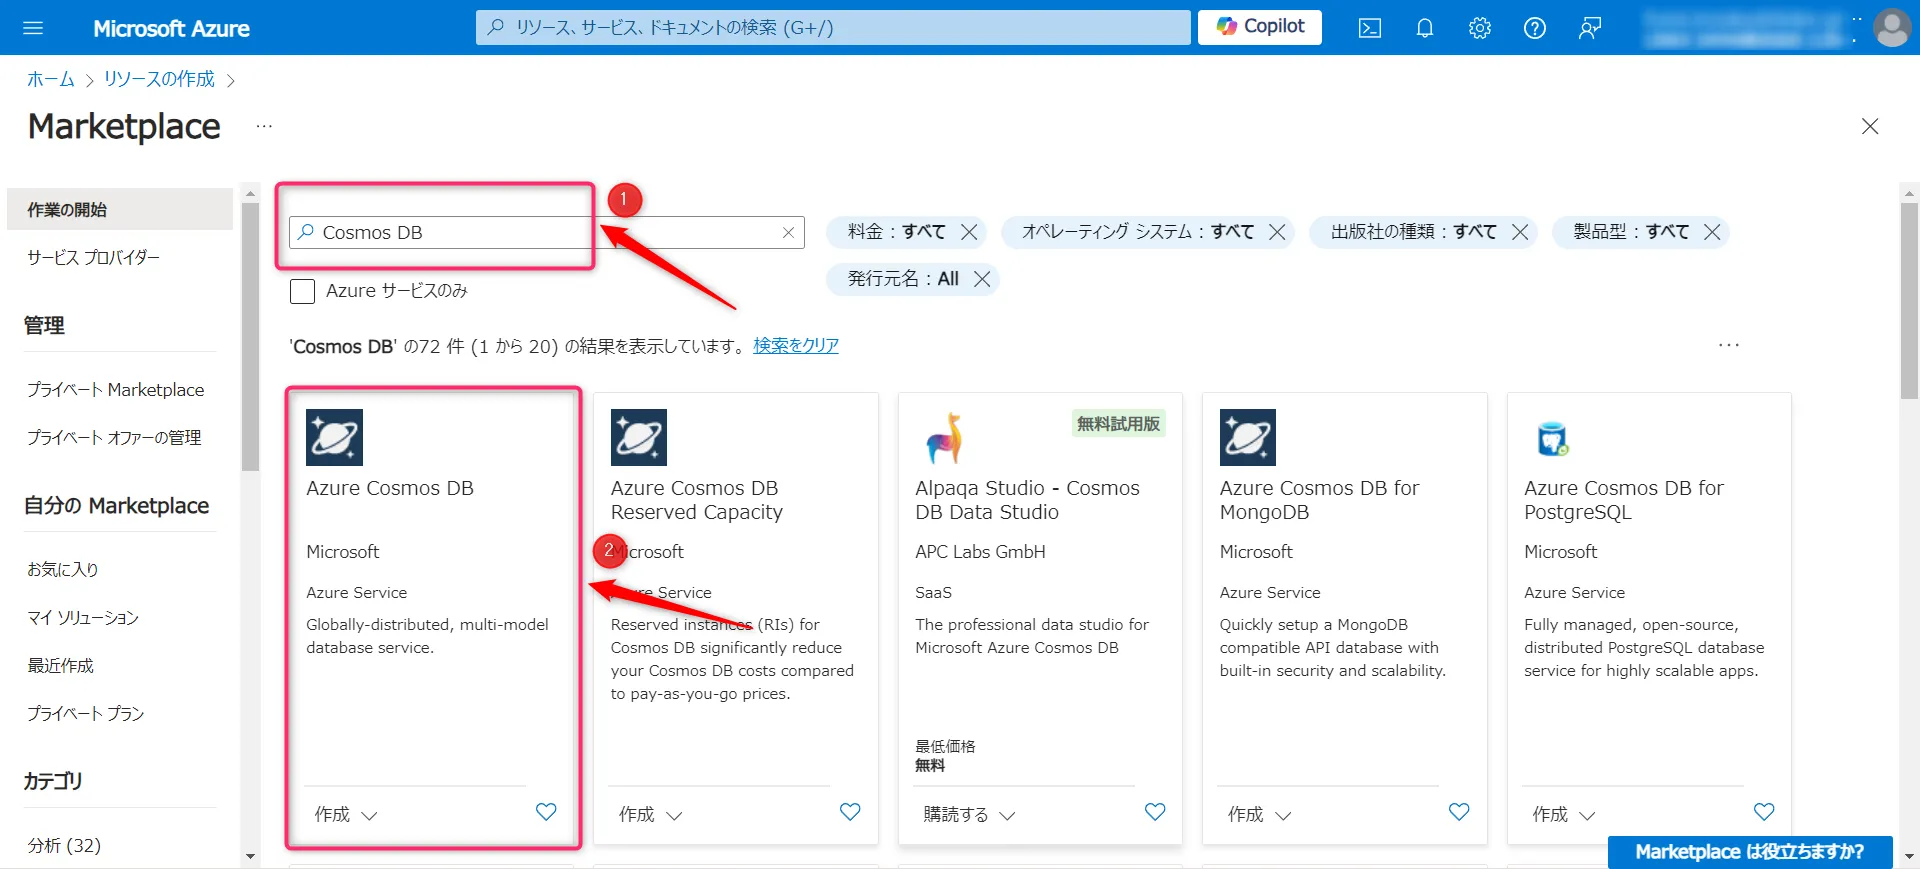Enable the Azure サービスのみ checkbox

(x=302, y=291)
